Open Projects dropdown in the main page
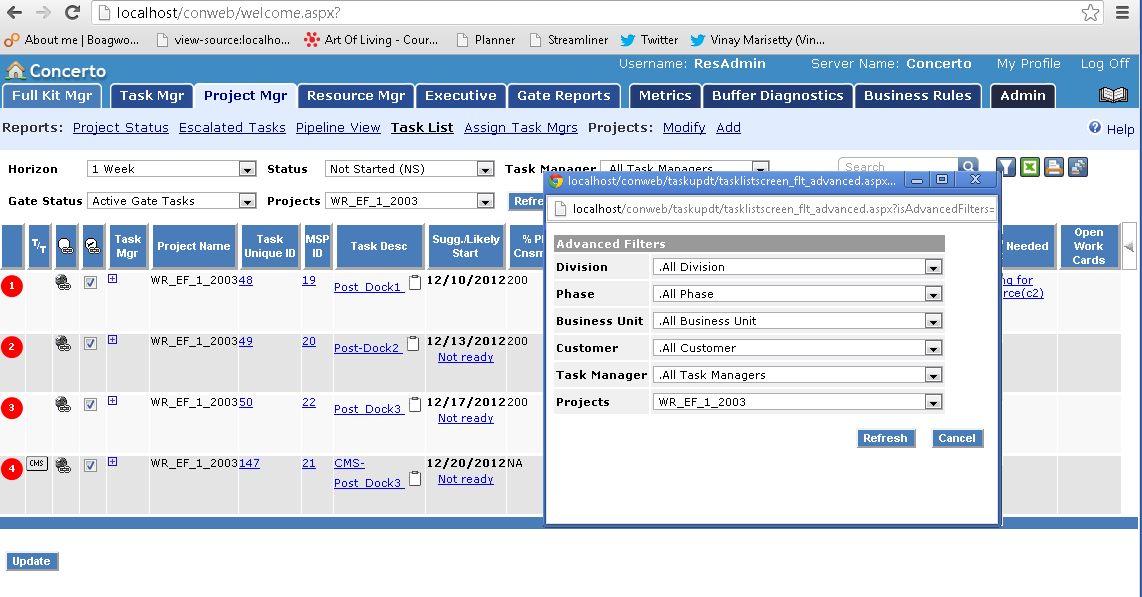 (x=409, y=201)
